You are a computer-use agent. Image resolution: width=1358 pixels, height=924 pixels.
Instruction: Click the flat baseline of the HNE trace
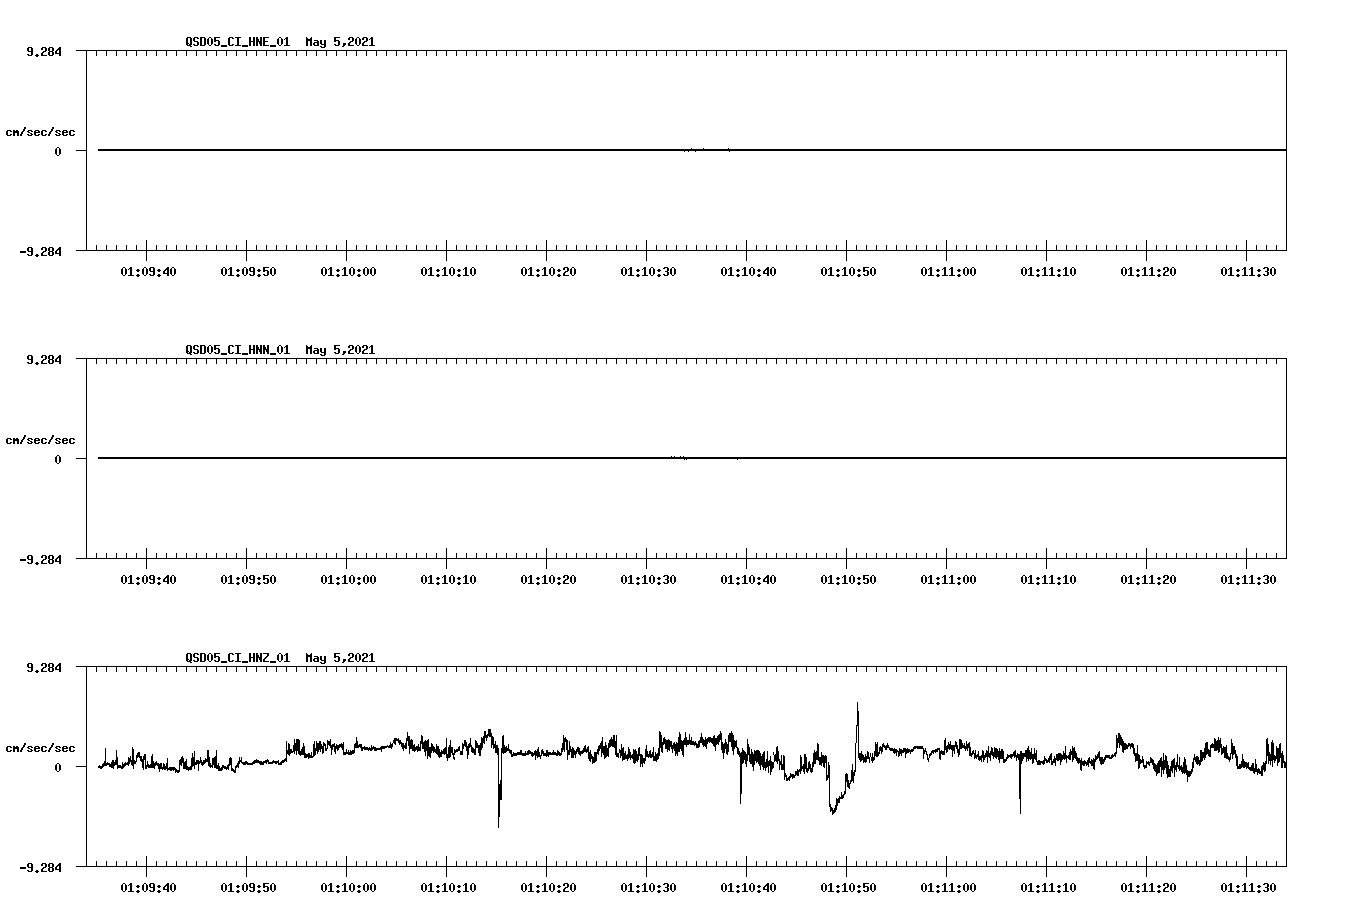(x=600, y=150)
